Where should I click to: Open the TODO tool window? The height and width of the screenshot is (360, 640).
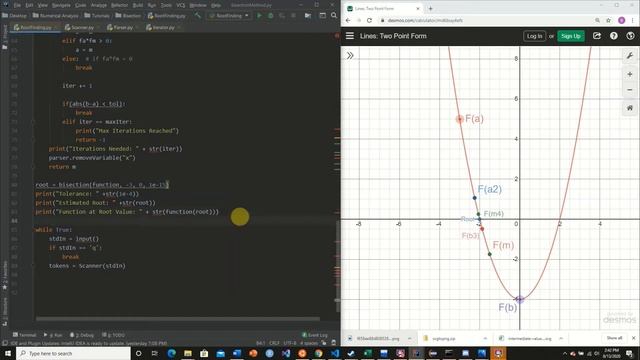pyautogui.click(x=114, y=335)
